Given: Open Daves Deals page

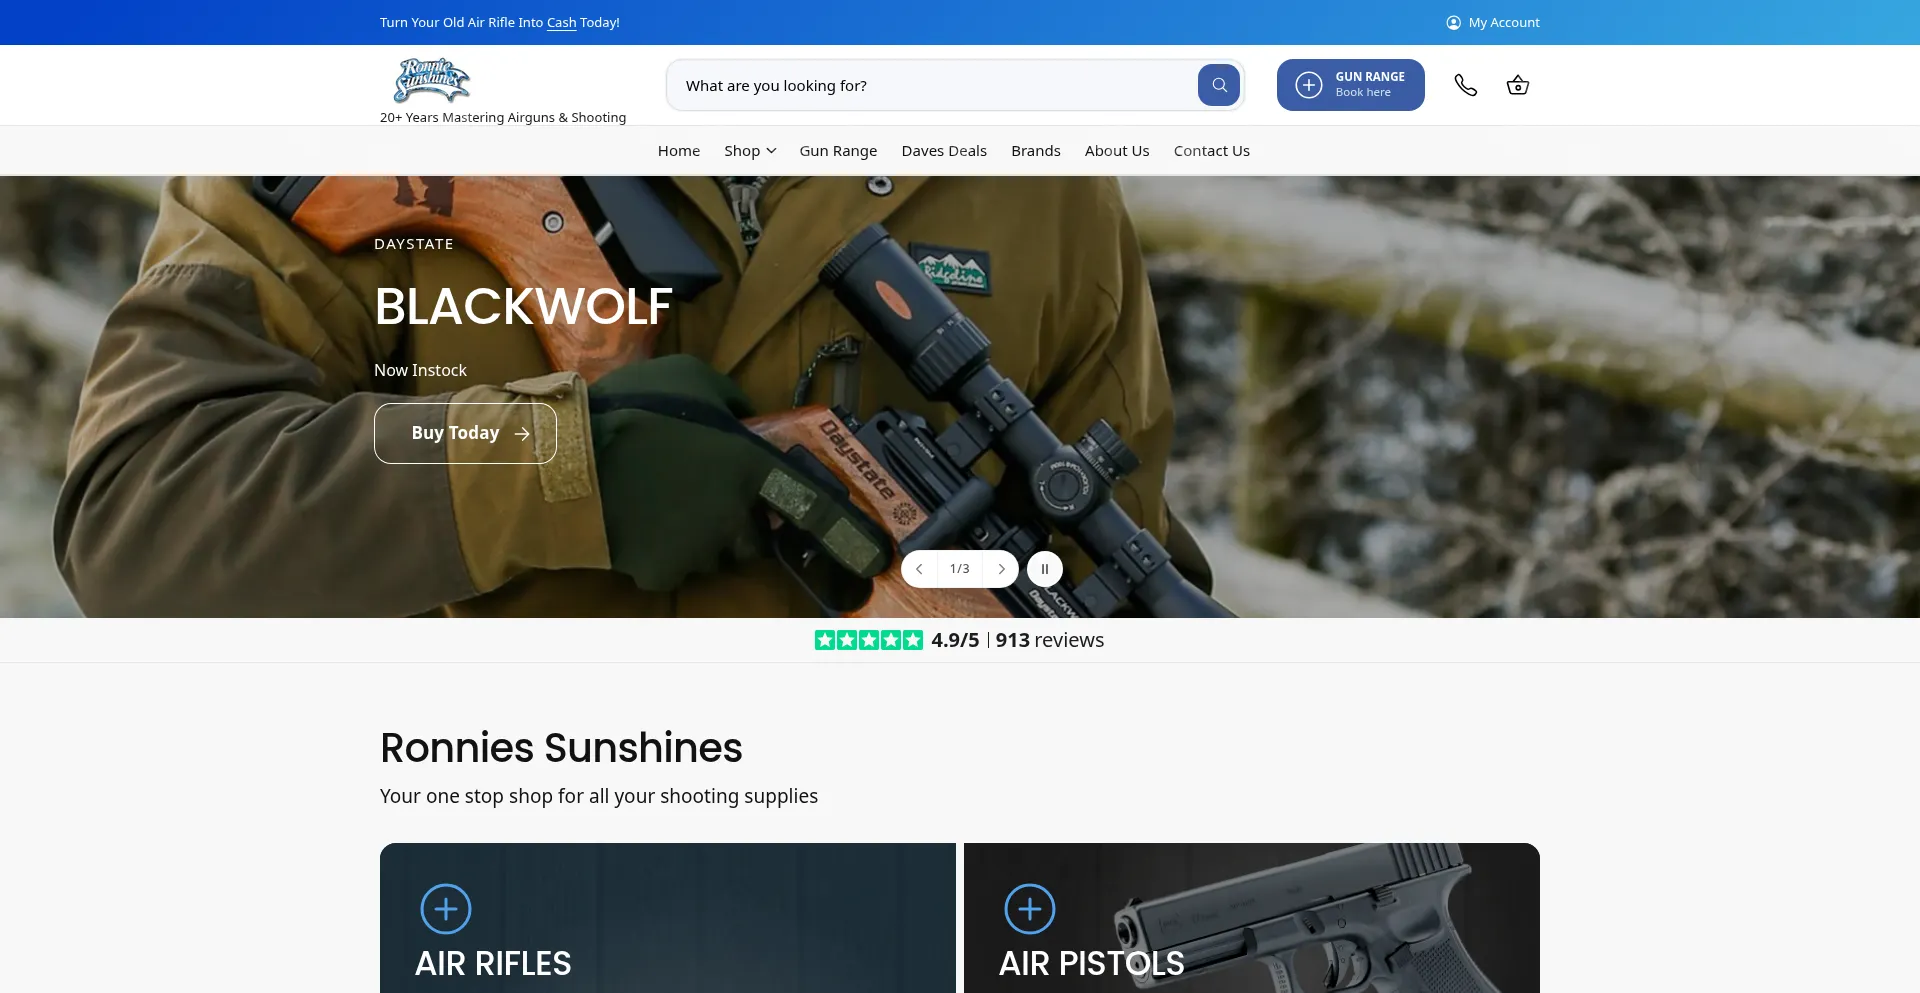Looking at the screenshot, I should pyautogui.click(x=944, y=151).
